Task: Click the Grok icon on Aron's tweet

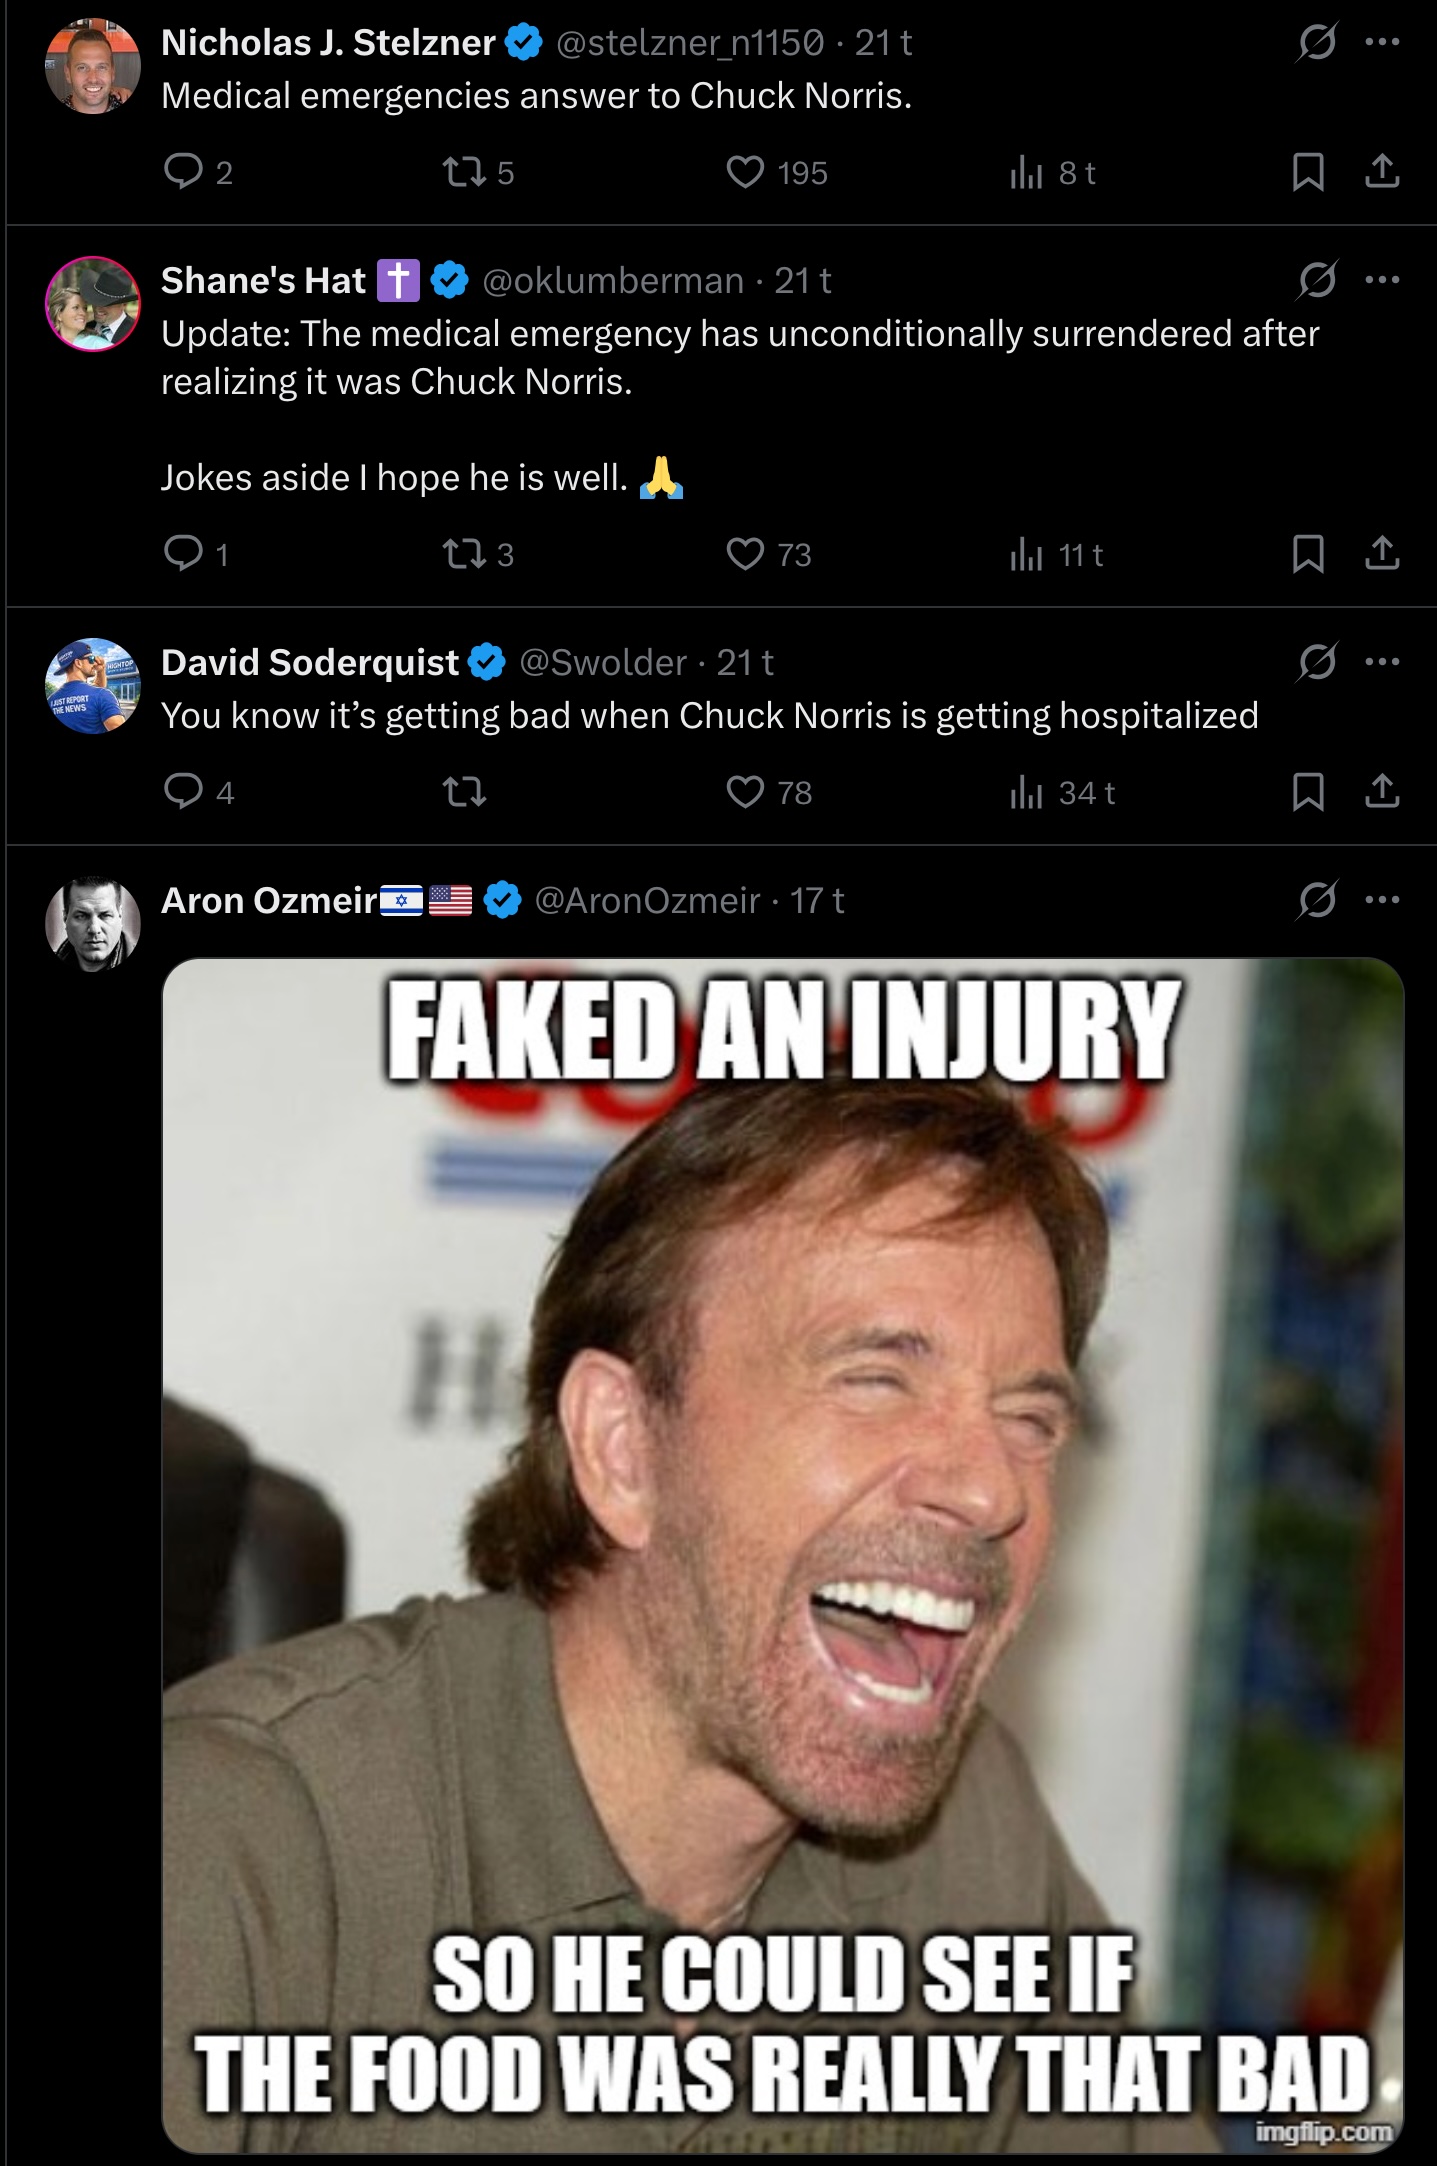Action: [1317, 900]
